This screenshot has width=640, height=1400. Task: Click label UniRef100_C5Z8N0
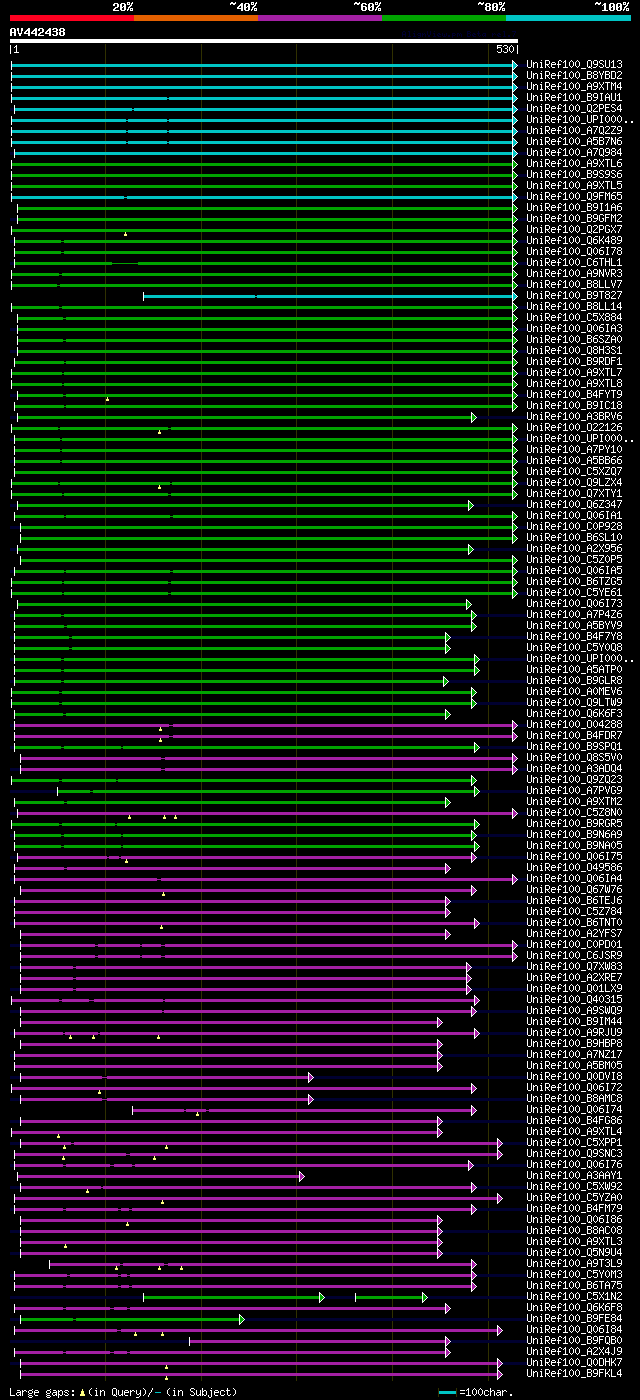574,812
